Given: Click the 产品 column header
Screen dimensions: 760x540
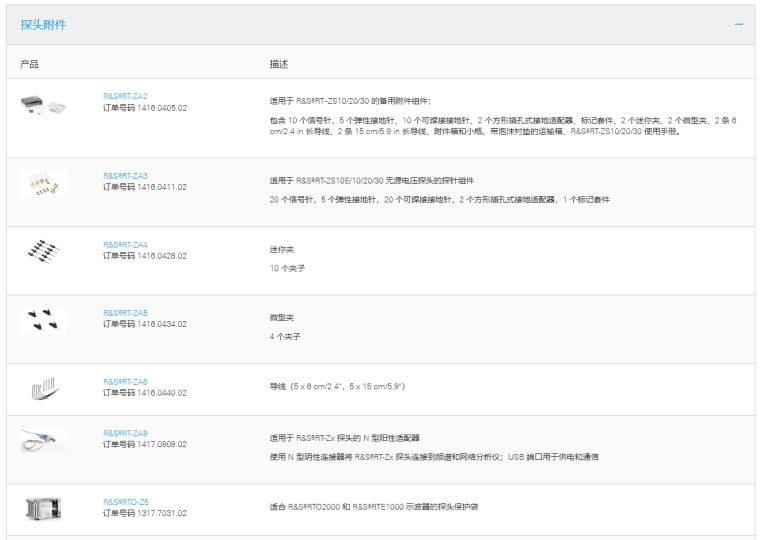Looking at the screenshot, I should [x=30, y=63].
